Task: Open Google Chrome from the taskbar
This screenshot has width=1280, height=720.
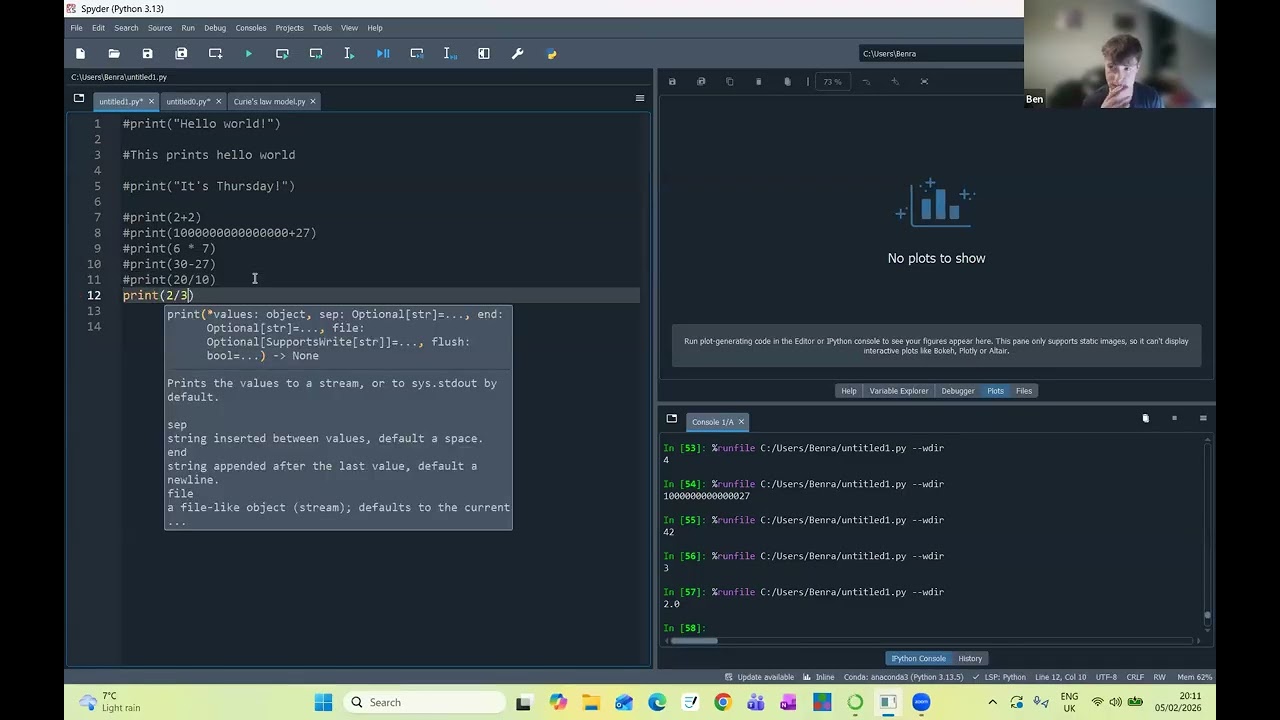Action: 723,703
